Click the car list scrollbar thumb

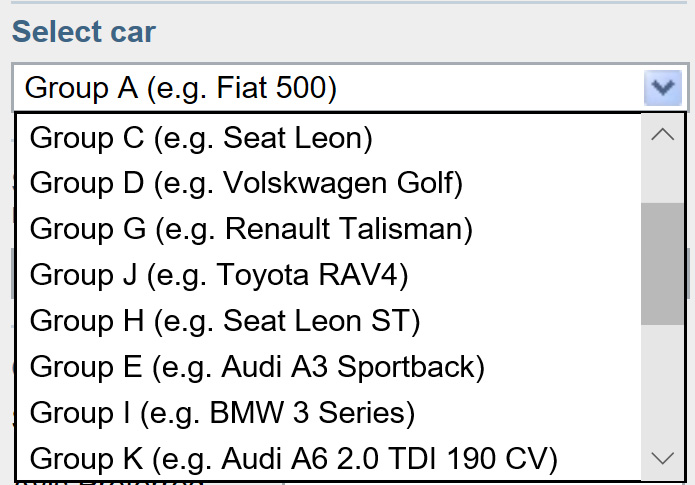pos(662,264)
